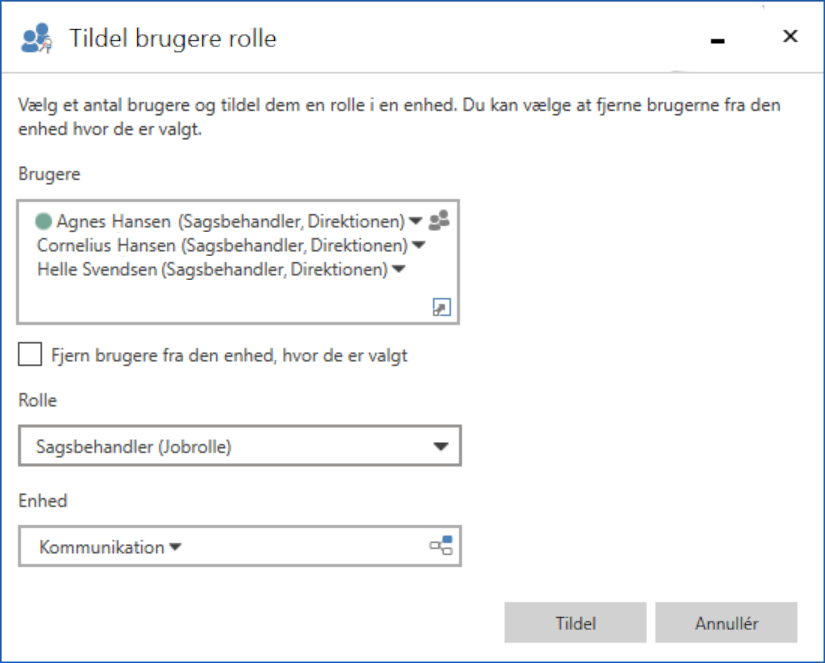Viewport: 825px width, 663px height.
Task: Expand the arrow next to Cornelius Hansen
Action: tap(419, 246)
